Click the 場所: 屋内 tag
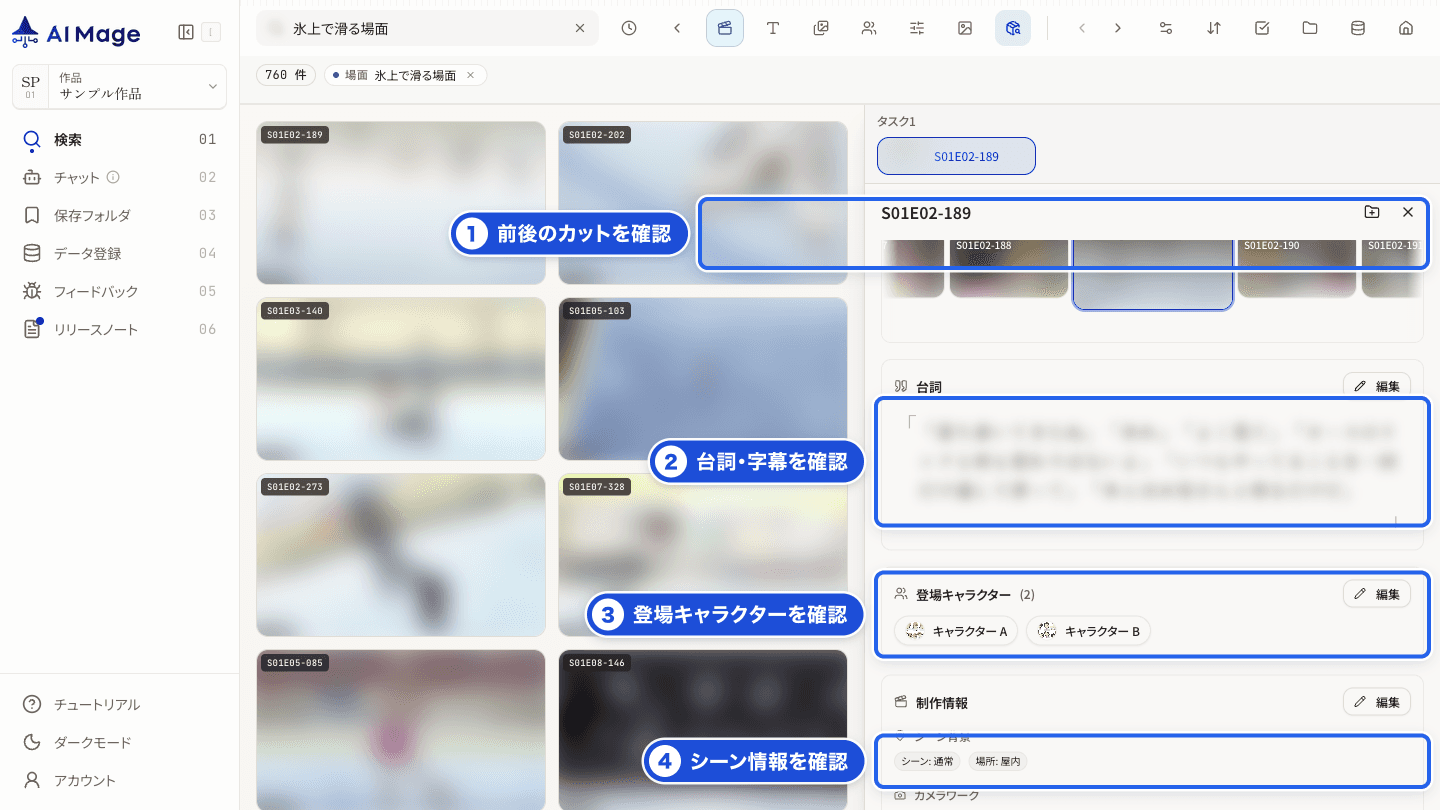This screenshot has width=1440, height=810. click(x=997, y=761)
